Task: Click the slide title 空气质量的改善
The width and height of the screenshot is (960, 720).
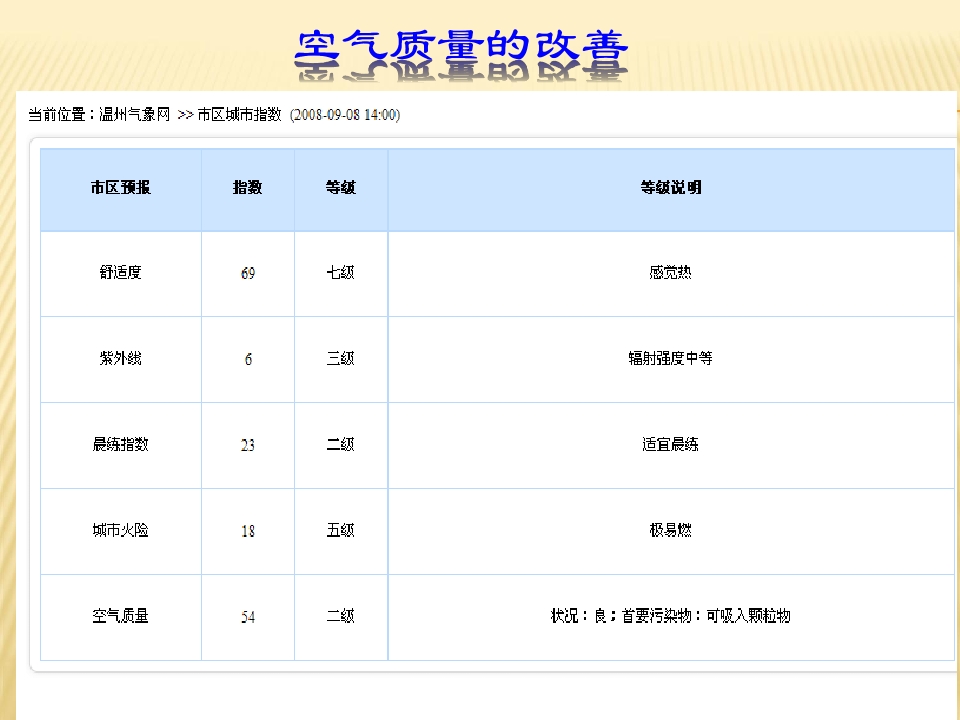Action: 462,47
